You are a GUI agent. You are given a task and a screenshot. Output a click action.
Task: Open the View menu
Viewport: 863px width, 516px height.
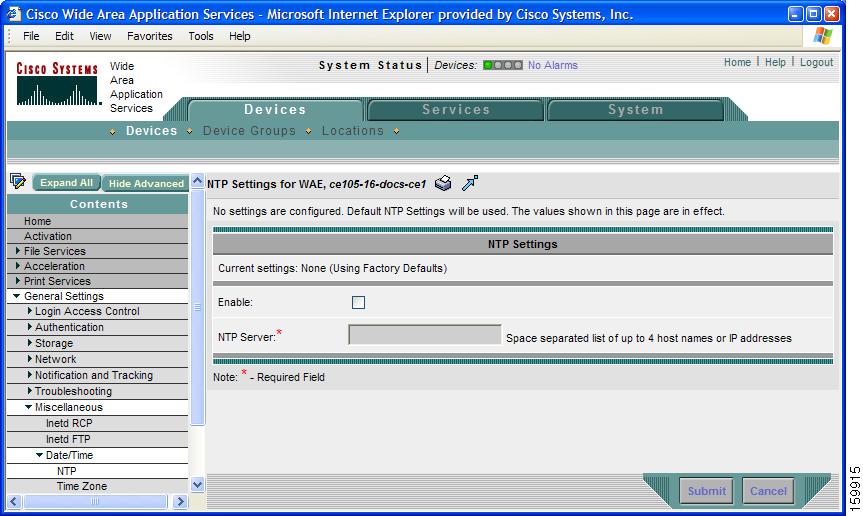pos(100,36)
